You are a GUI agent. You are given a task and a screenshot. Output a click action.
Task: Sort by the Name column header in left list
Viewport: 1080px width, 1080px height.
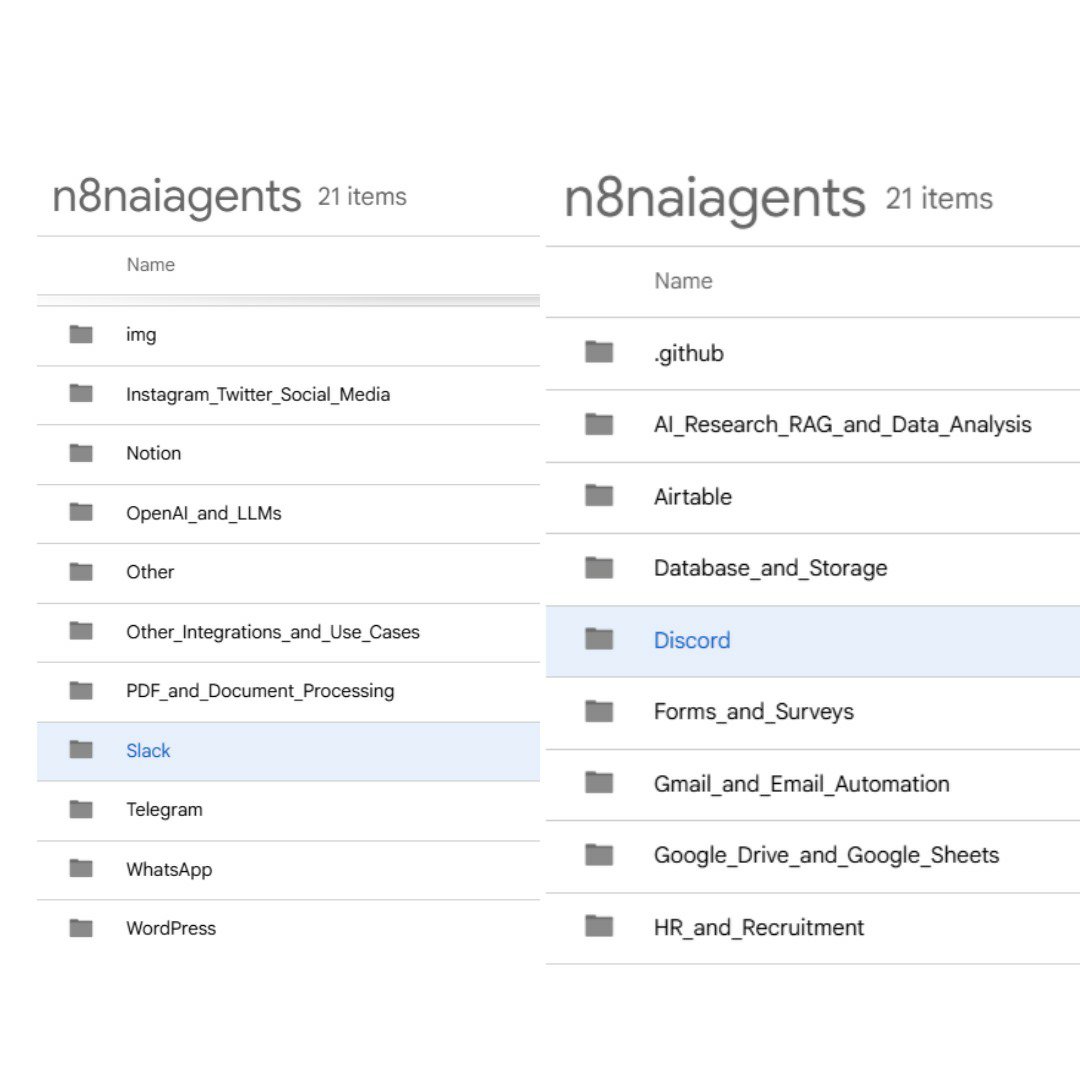(x=150, y=265)
